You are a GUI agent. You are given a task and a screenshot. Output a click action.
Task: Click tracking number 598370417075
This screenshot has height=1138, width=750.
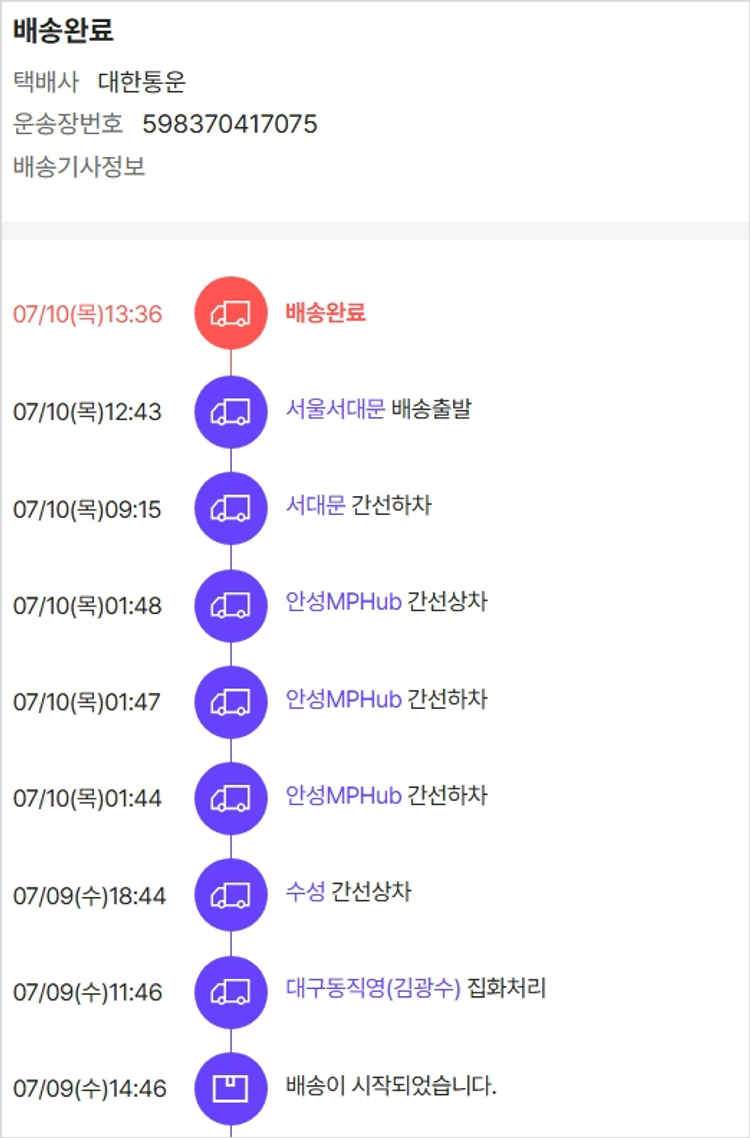230,124
